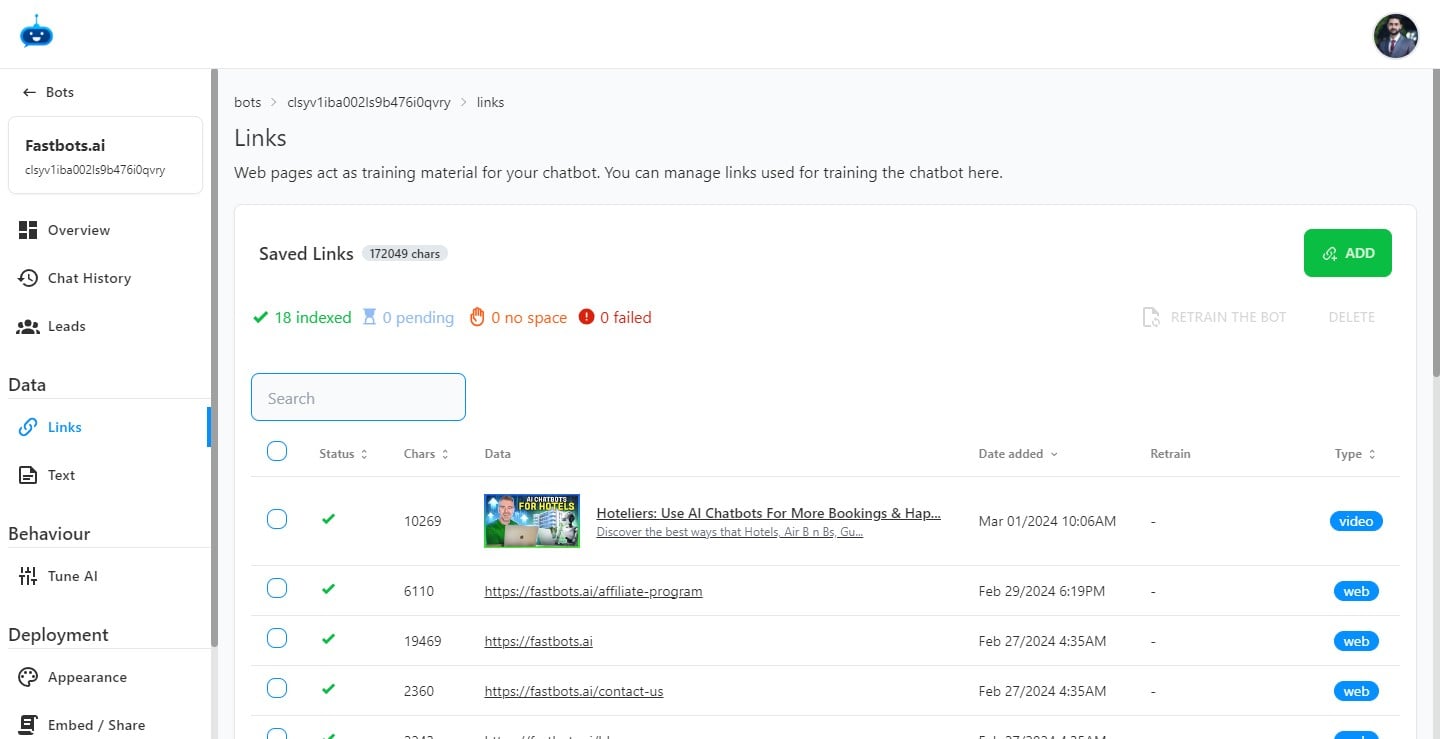This screenshot has height=739, width=1440.
Task: Go to Embed / Share in sidebar
Action: (x=96, y=725)
